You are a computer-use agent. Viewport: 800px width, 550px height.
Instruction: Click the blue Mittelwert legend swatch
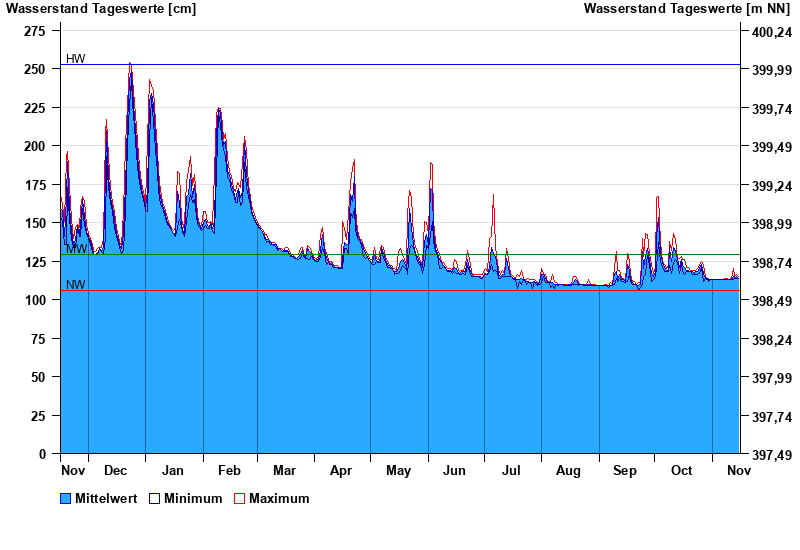[x=66, y=498]
